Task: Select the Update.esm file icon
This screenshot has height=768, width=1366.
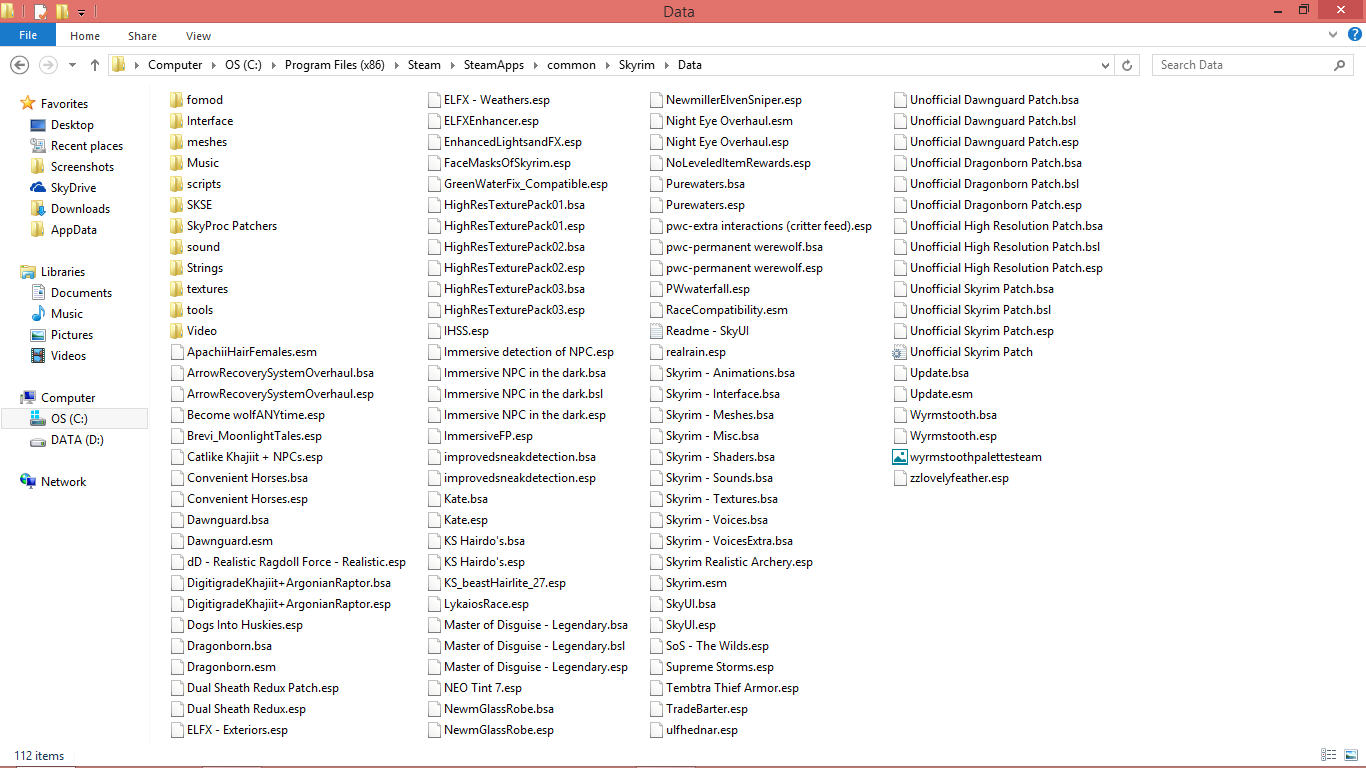Action: (x=900, y=394)
